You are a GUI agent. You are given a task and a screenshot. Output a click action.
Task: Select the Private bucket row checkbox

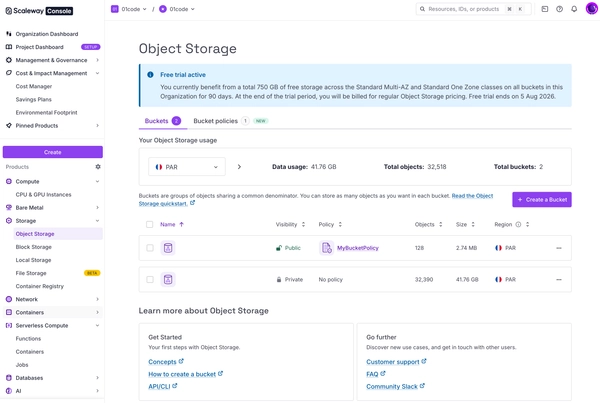150,279
